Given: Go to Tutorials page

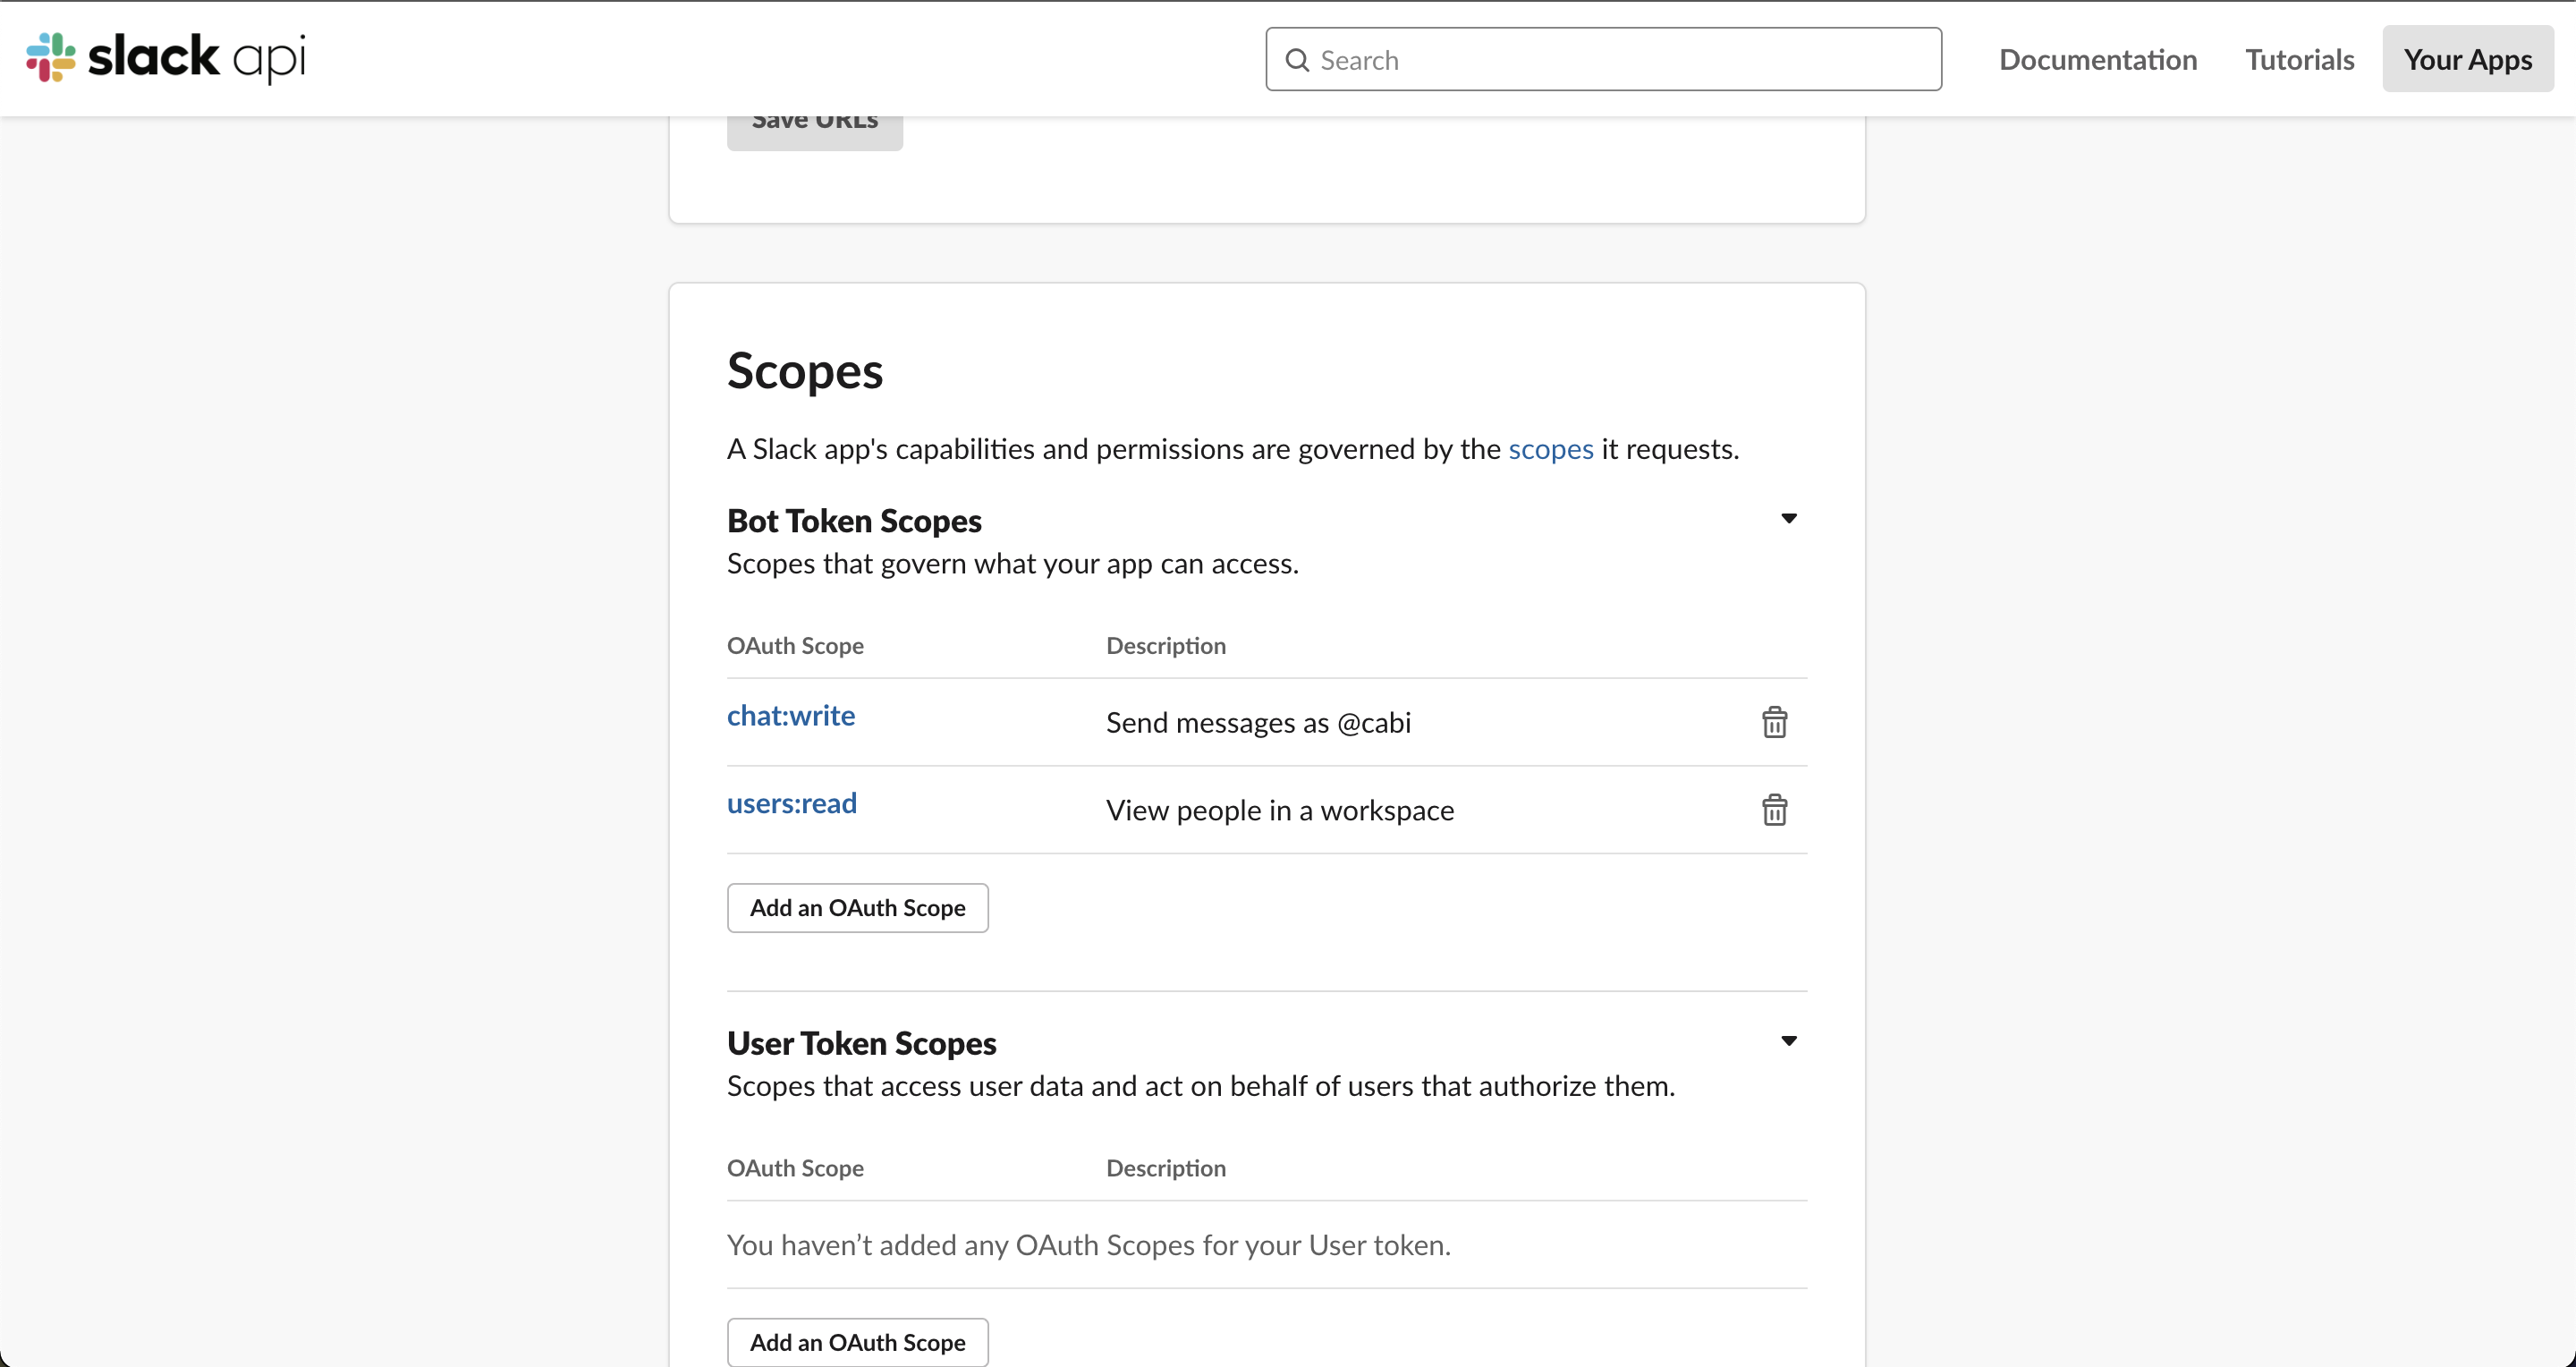Looking at the screenshot, I should coord(2299,60).
